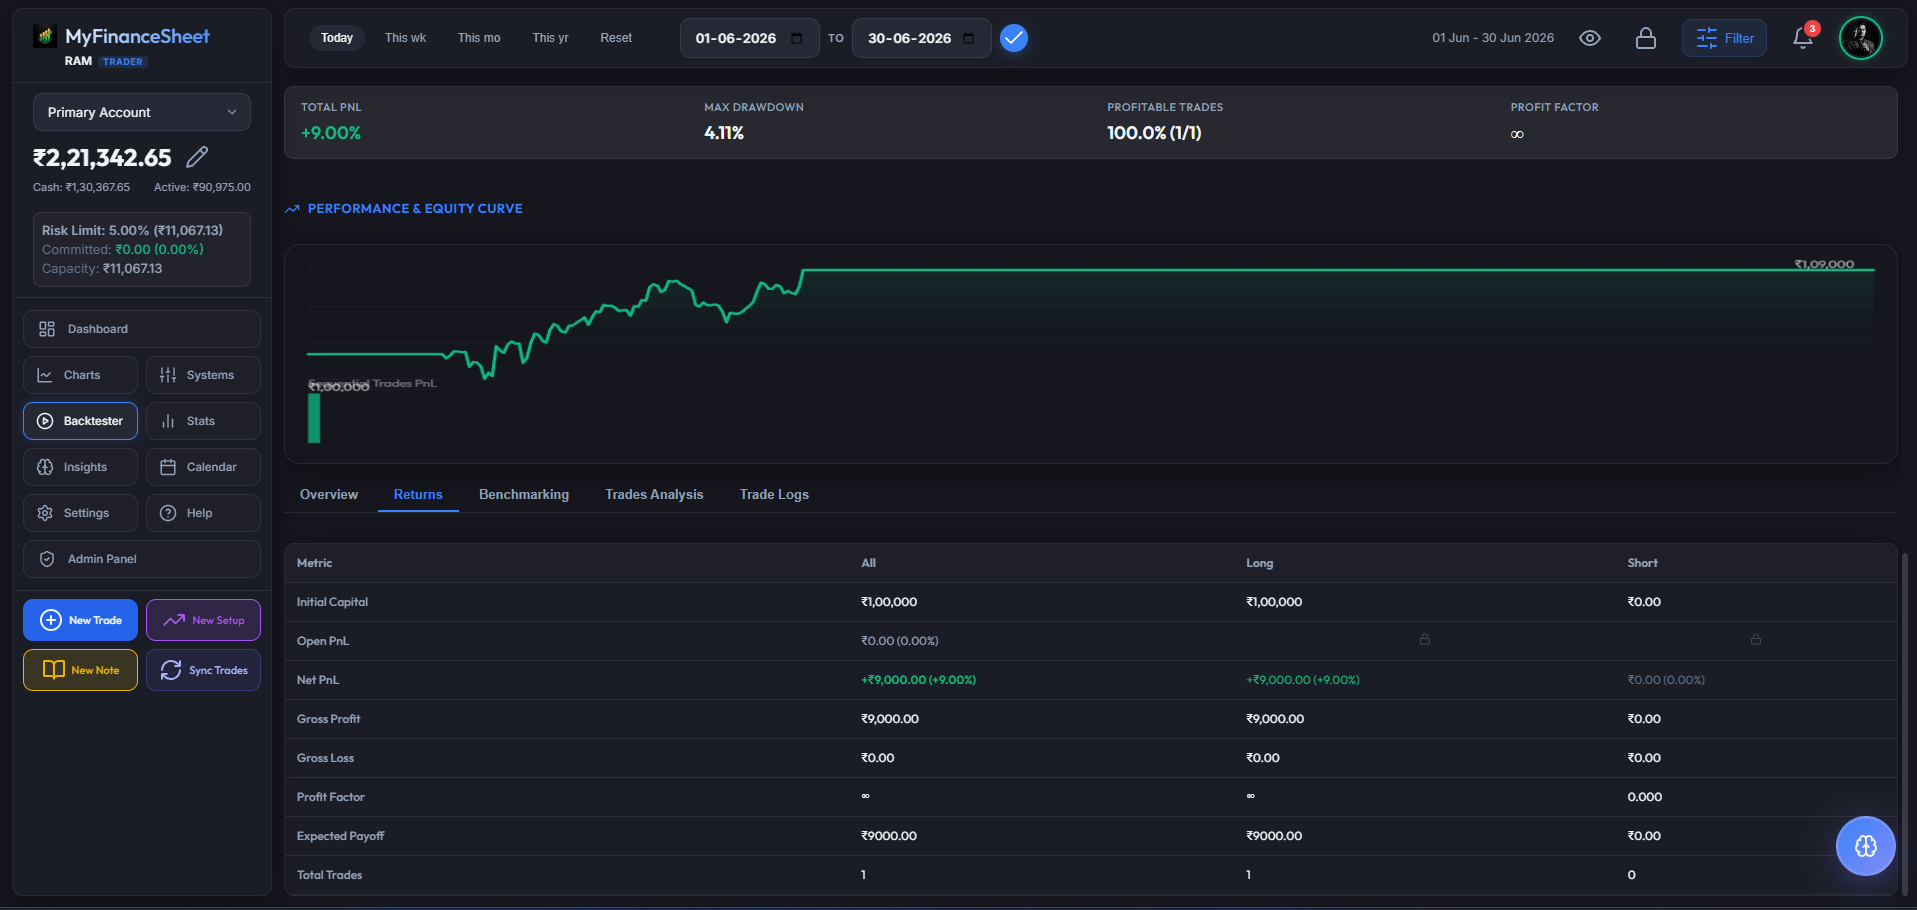This screenshot has height=910, width=1917.
Task: Click the user profile avatar
Action: tap(1860, 38)
